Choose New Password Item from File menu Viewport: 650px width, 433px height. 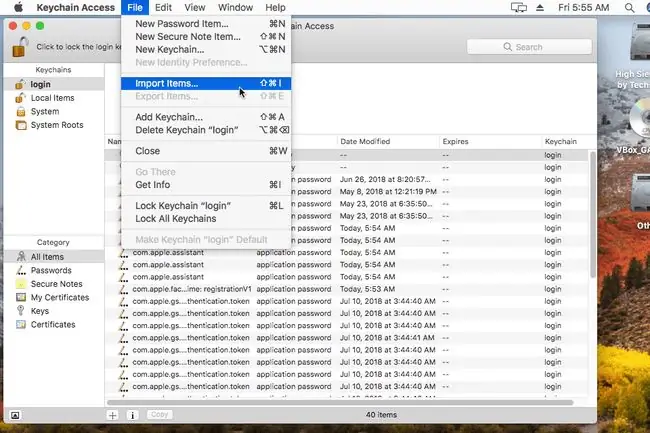(x=206, y=24)
